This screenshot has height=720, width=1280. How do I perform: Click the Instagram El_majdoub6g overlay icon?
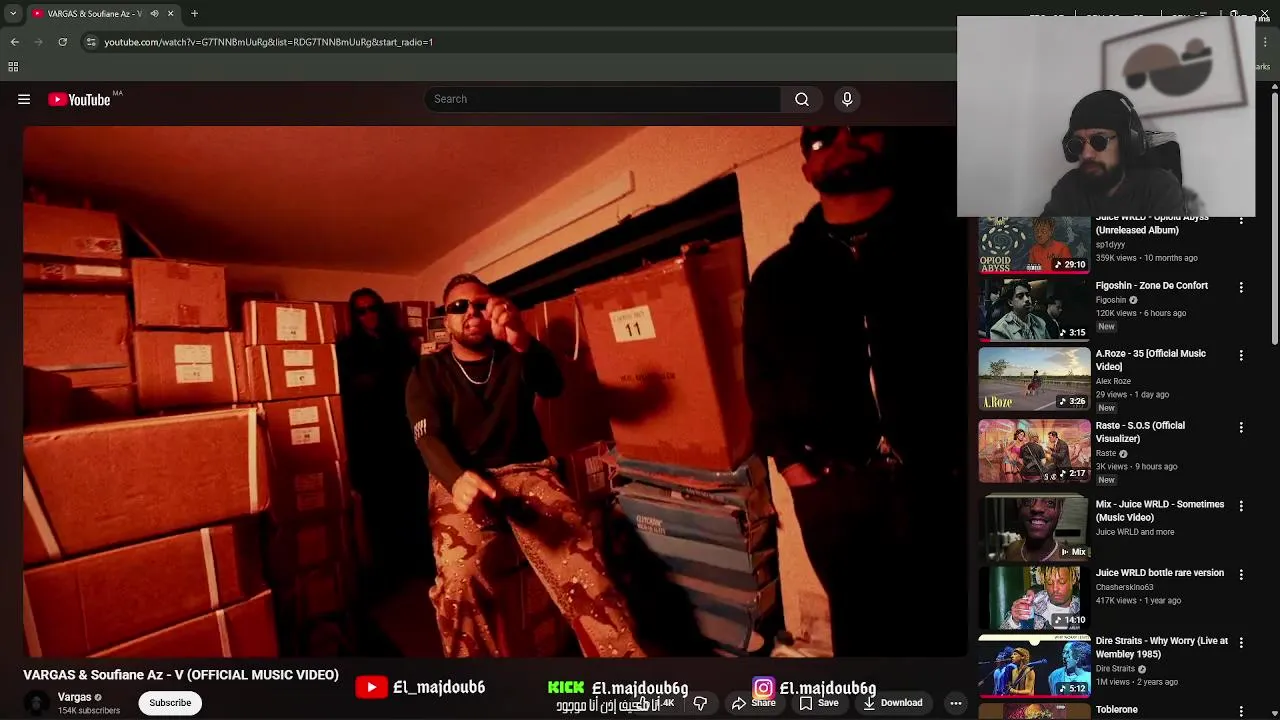point(763,688)
